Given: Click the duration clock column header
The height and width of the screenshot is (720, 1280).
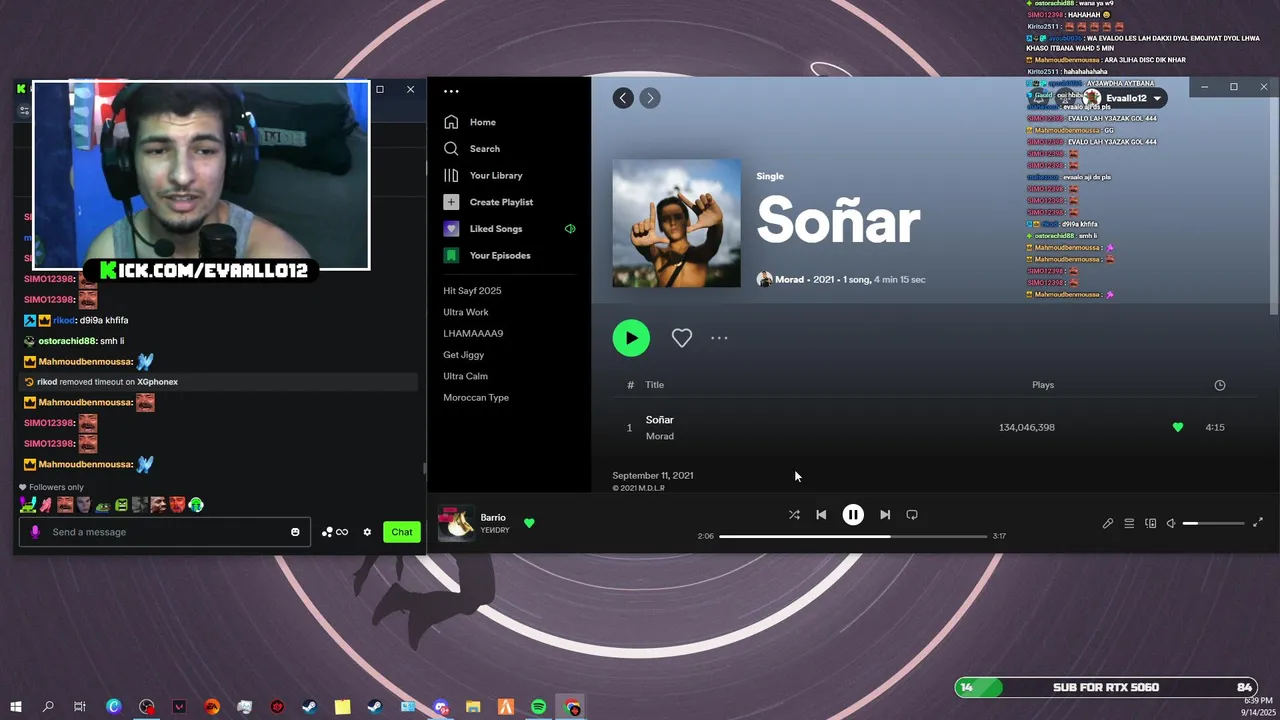Looking at the screenshot, I should [x=1219, y=385].
